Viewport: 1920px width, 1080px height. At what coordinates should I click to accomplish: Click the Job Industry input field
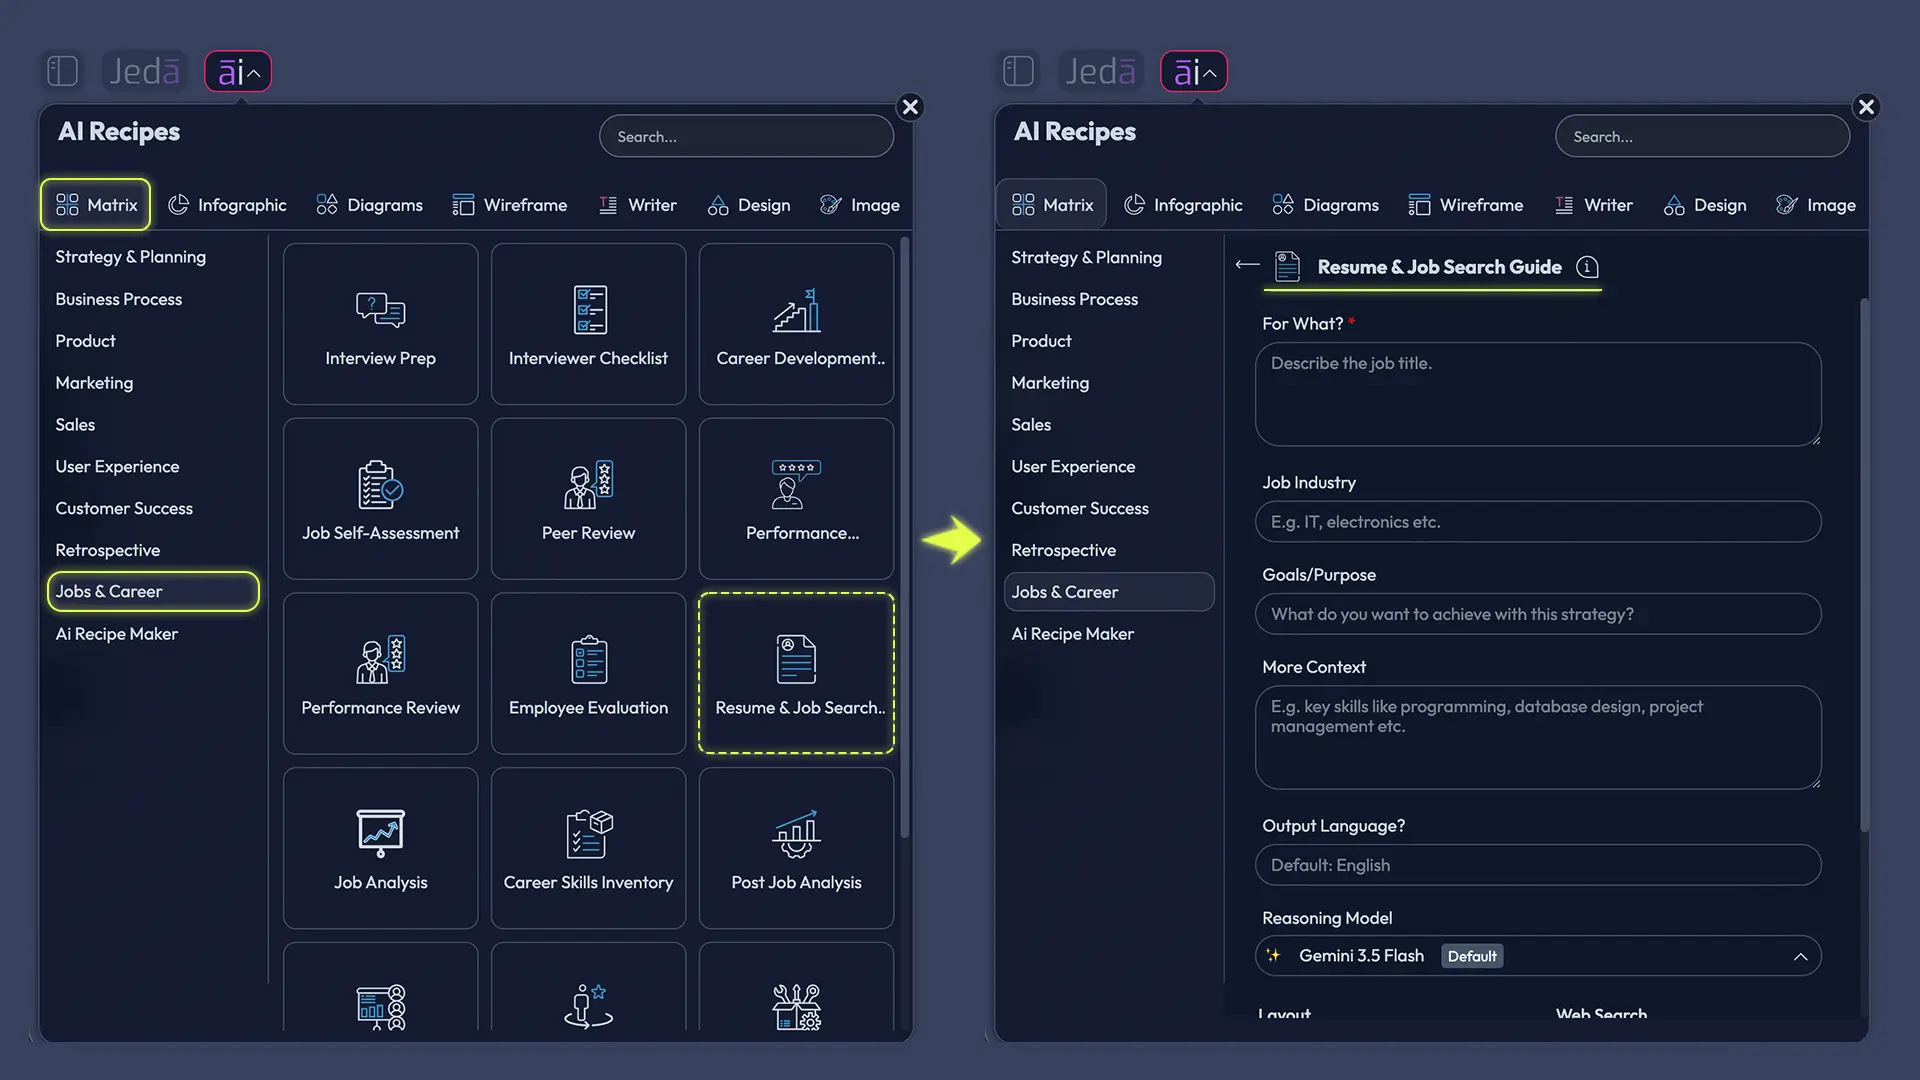click(x=1538, y=522)
